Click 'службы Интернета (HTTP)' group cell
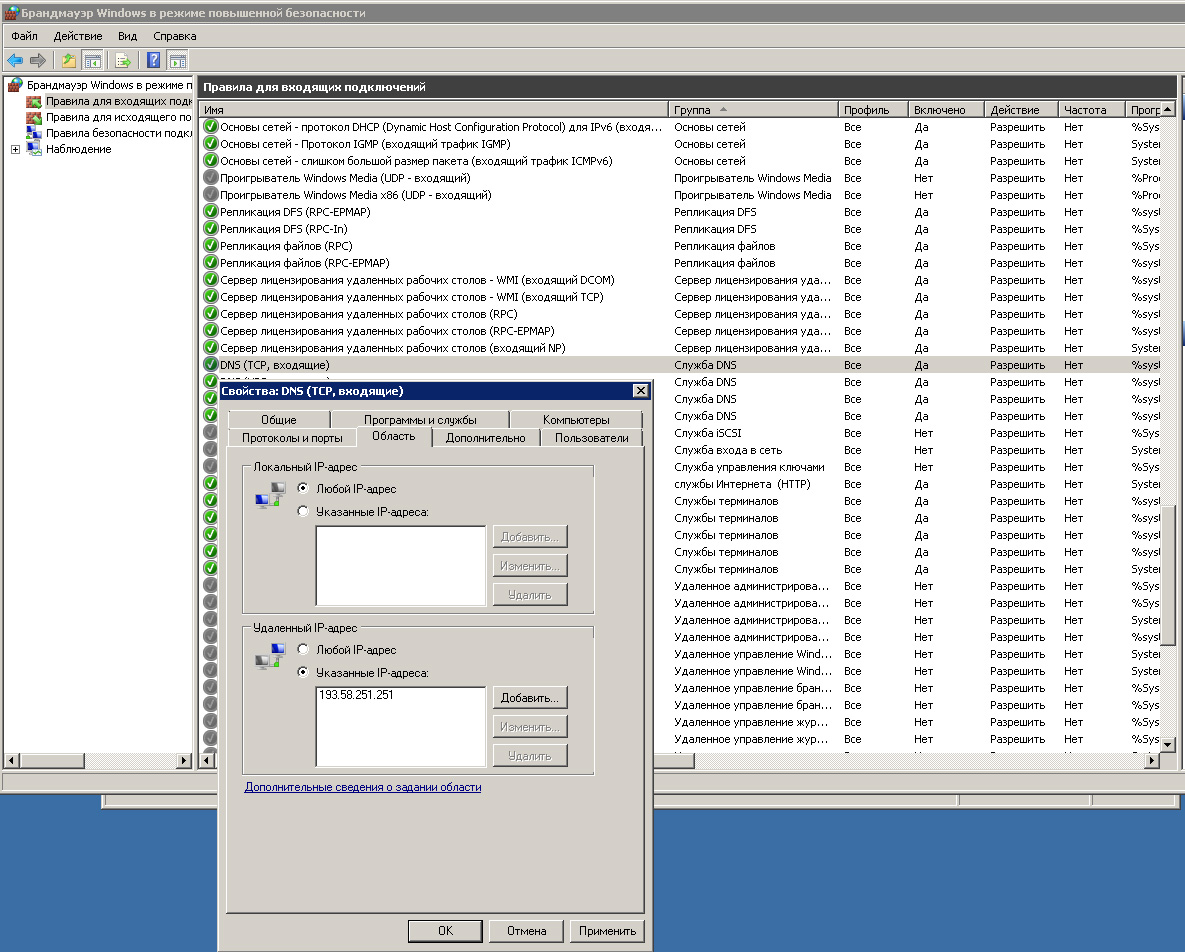 (742, 484)
